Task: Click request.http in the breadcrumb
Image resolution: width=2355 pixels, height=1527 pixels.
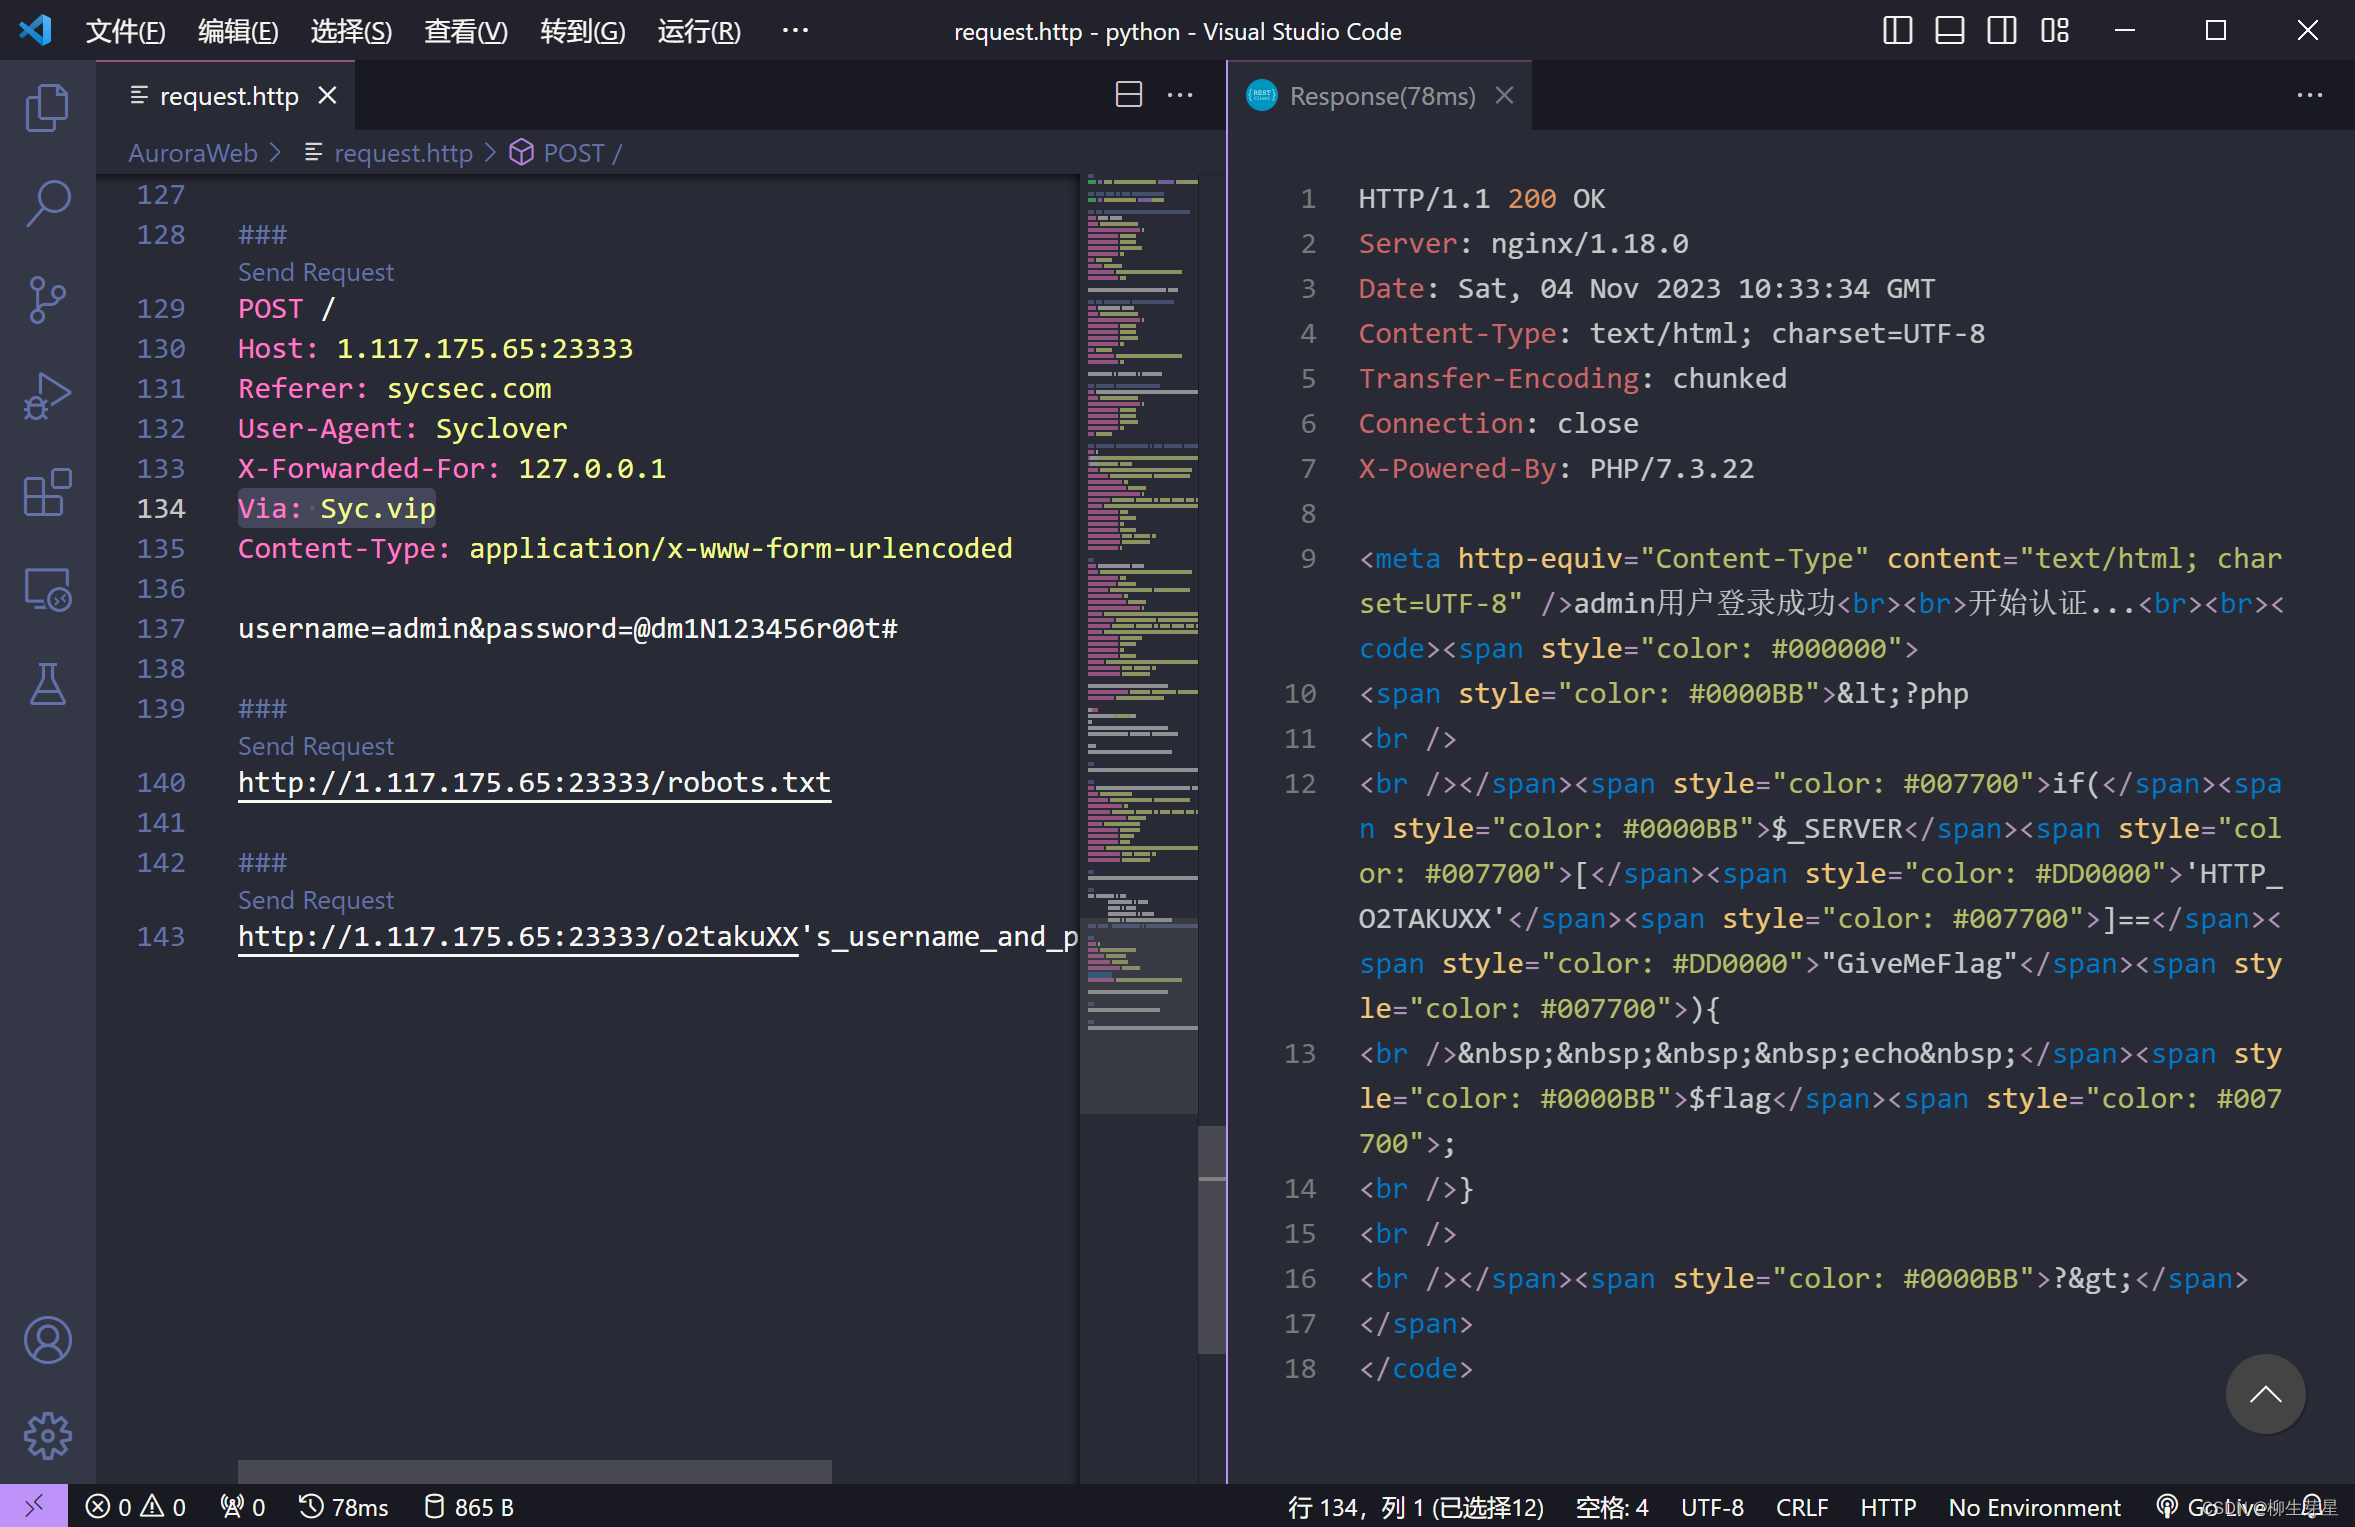Action: [403, 152]
